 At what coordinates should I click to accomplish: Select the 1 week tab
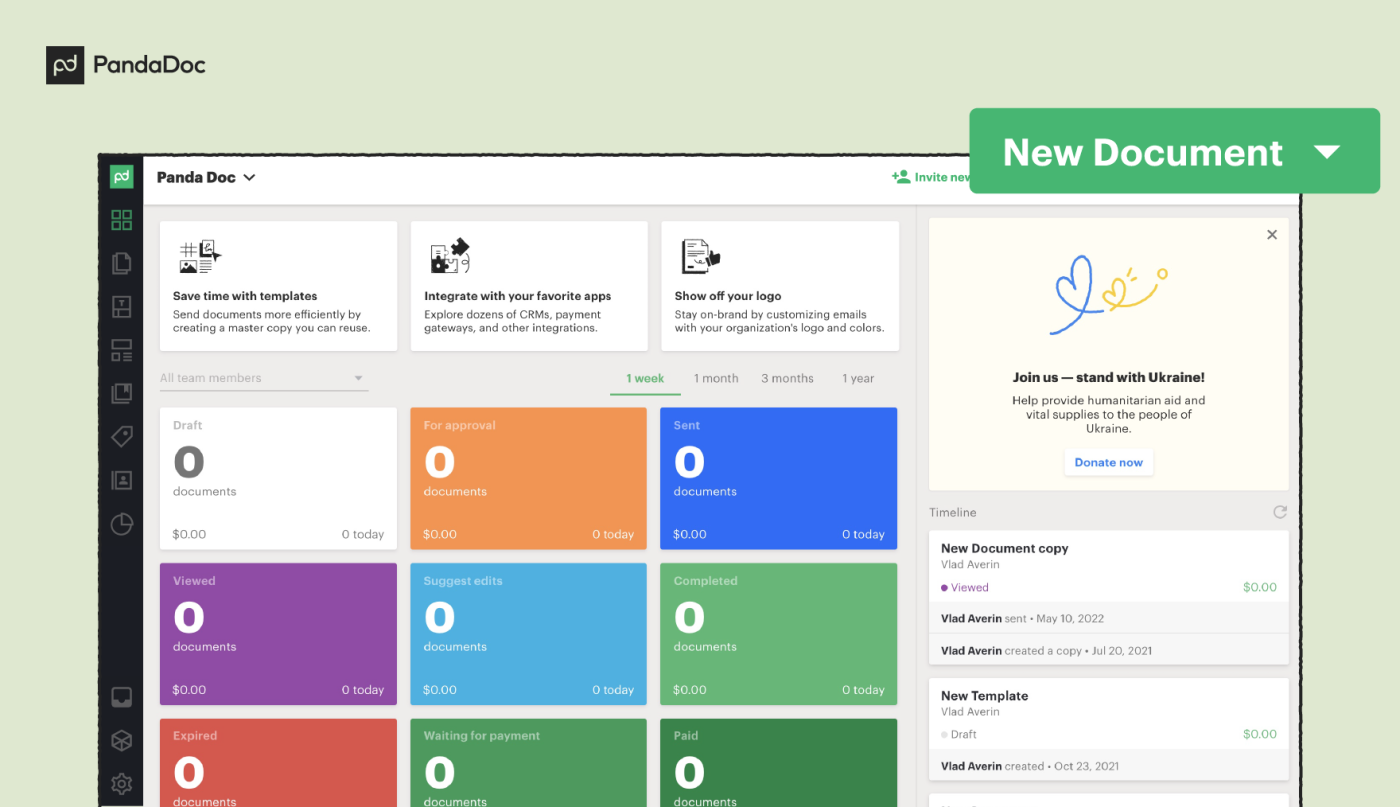click(645, 378)
